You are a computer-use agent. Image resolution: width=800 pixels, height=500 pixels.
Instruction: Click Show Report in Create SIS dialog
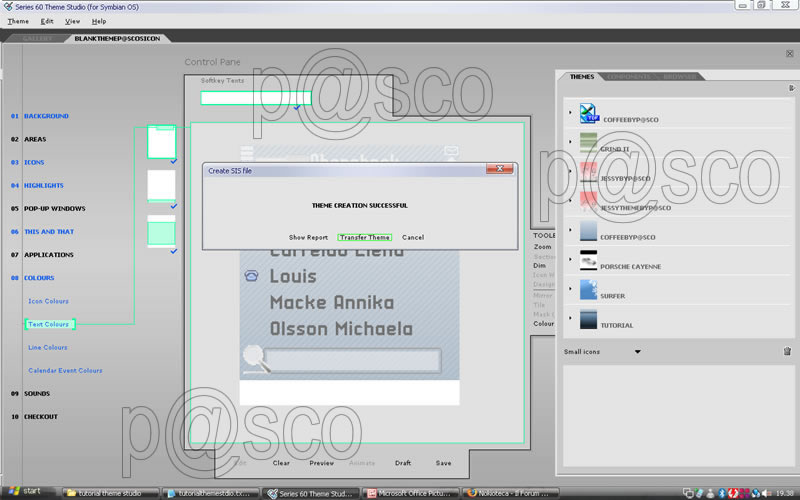pyautogui.click(x=308, y=237)
